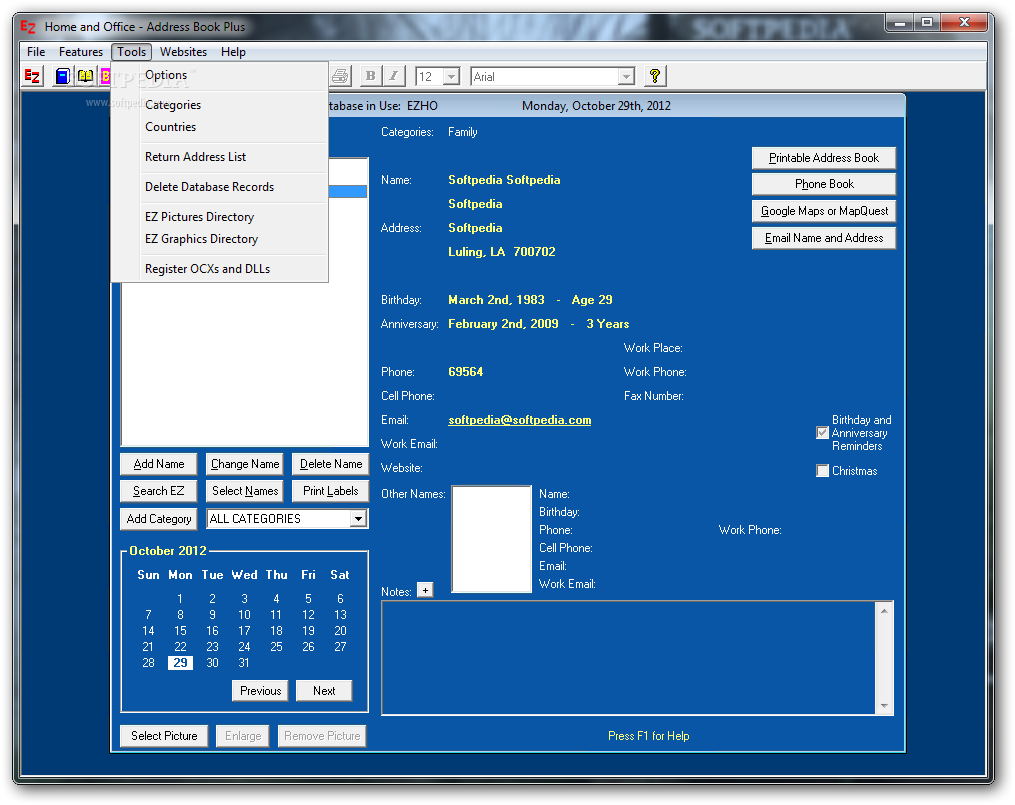The height and width of the screenshot is (805, 1015).
Task: Open the ALL CATEGORIES dropdown
Action: [358, 519]
